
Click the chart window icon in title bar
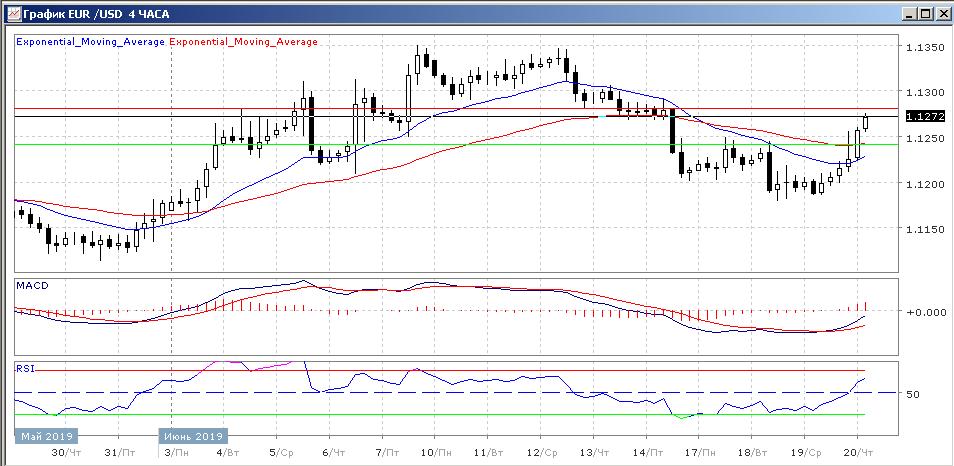click(x=13, y=13)
